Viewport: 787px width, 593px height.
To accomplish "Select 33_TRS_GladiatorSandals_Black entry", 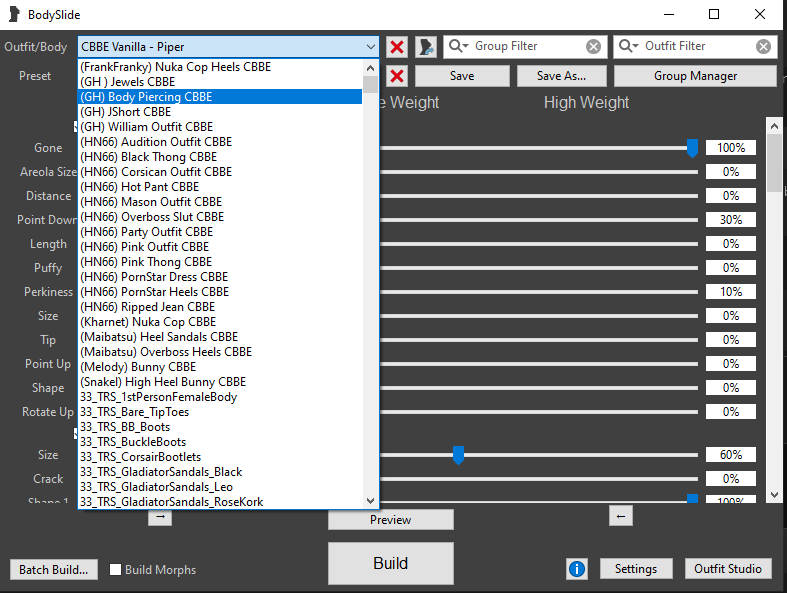I will (x=220, y=472).
